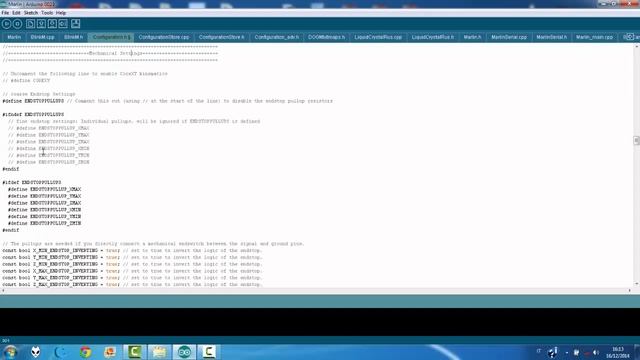Open the Help menu
Screen dimensions: 640x360
61,13
